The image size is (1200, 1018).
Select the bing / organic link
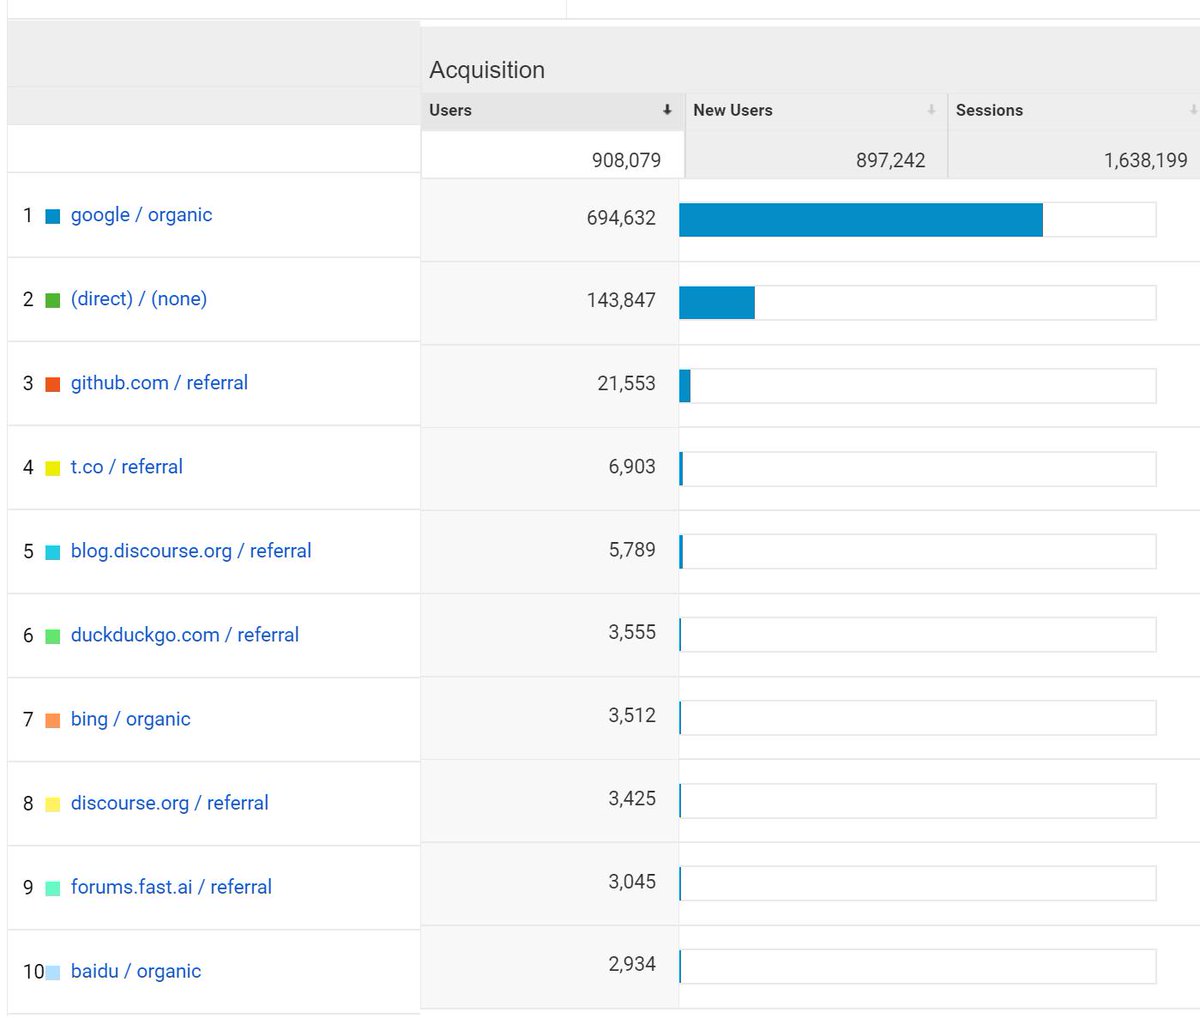point(131,719)
